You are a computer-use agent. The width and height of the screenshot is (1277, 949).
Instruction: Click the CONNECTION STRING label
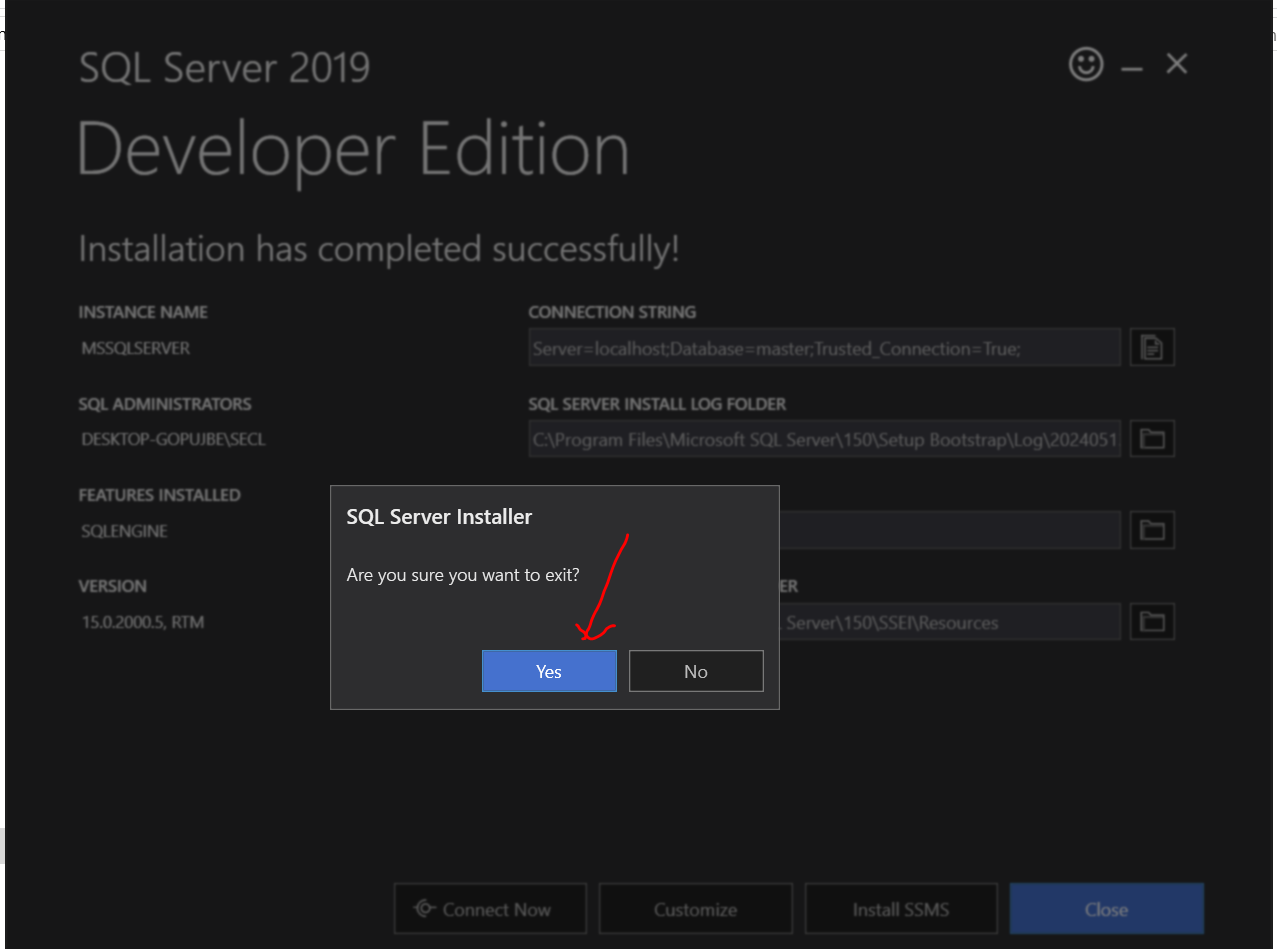[x=612, y=312]
